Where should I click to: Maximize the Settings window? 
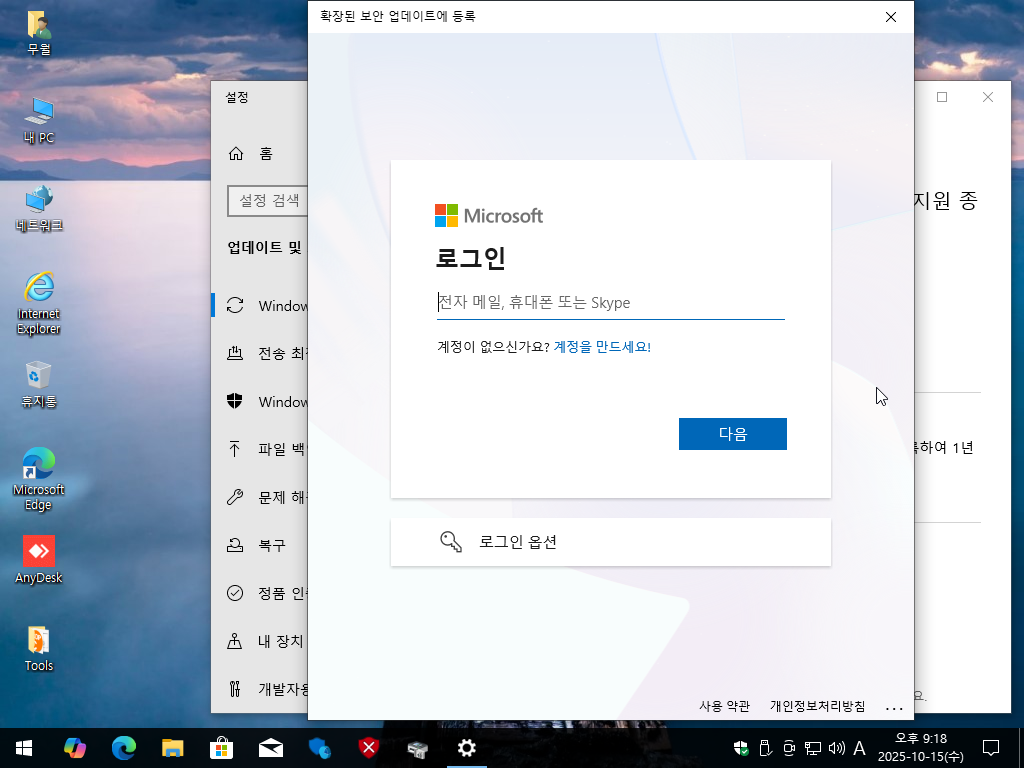click(942, 97)
